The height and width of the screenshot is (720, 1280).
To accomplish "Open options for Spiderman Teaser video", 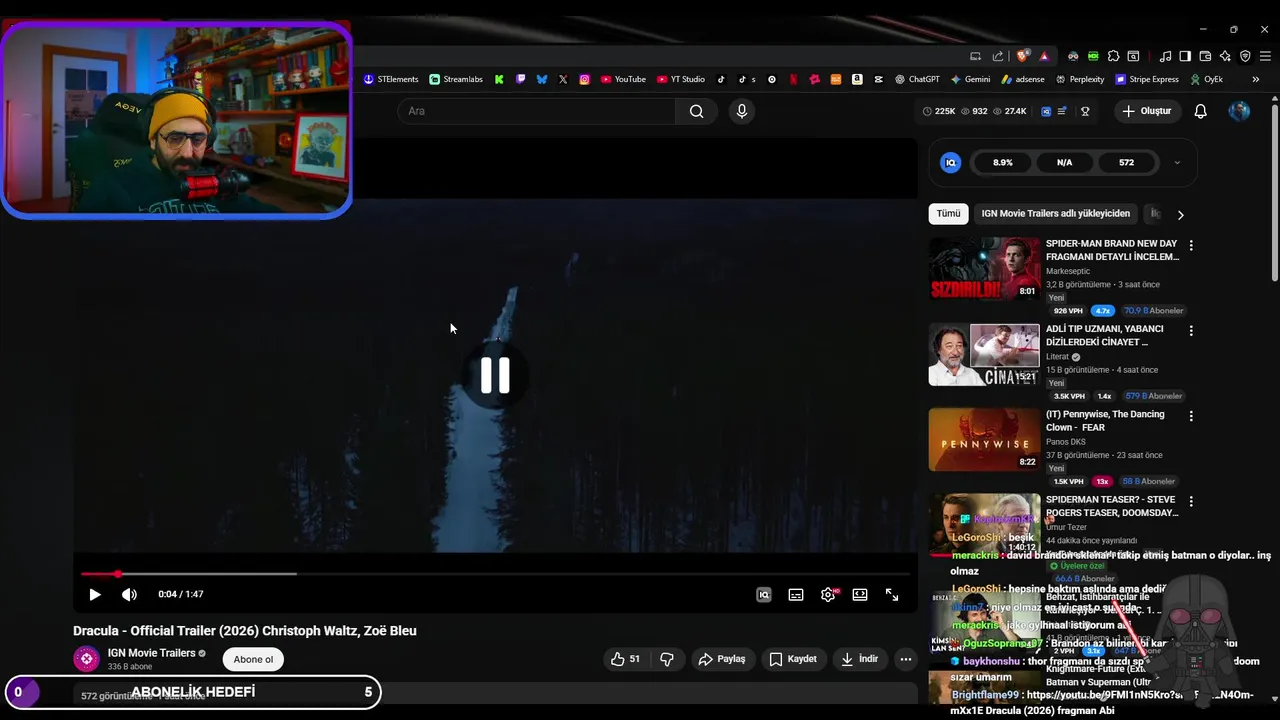I will tap(1190, 501).
